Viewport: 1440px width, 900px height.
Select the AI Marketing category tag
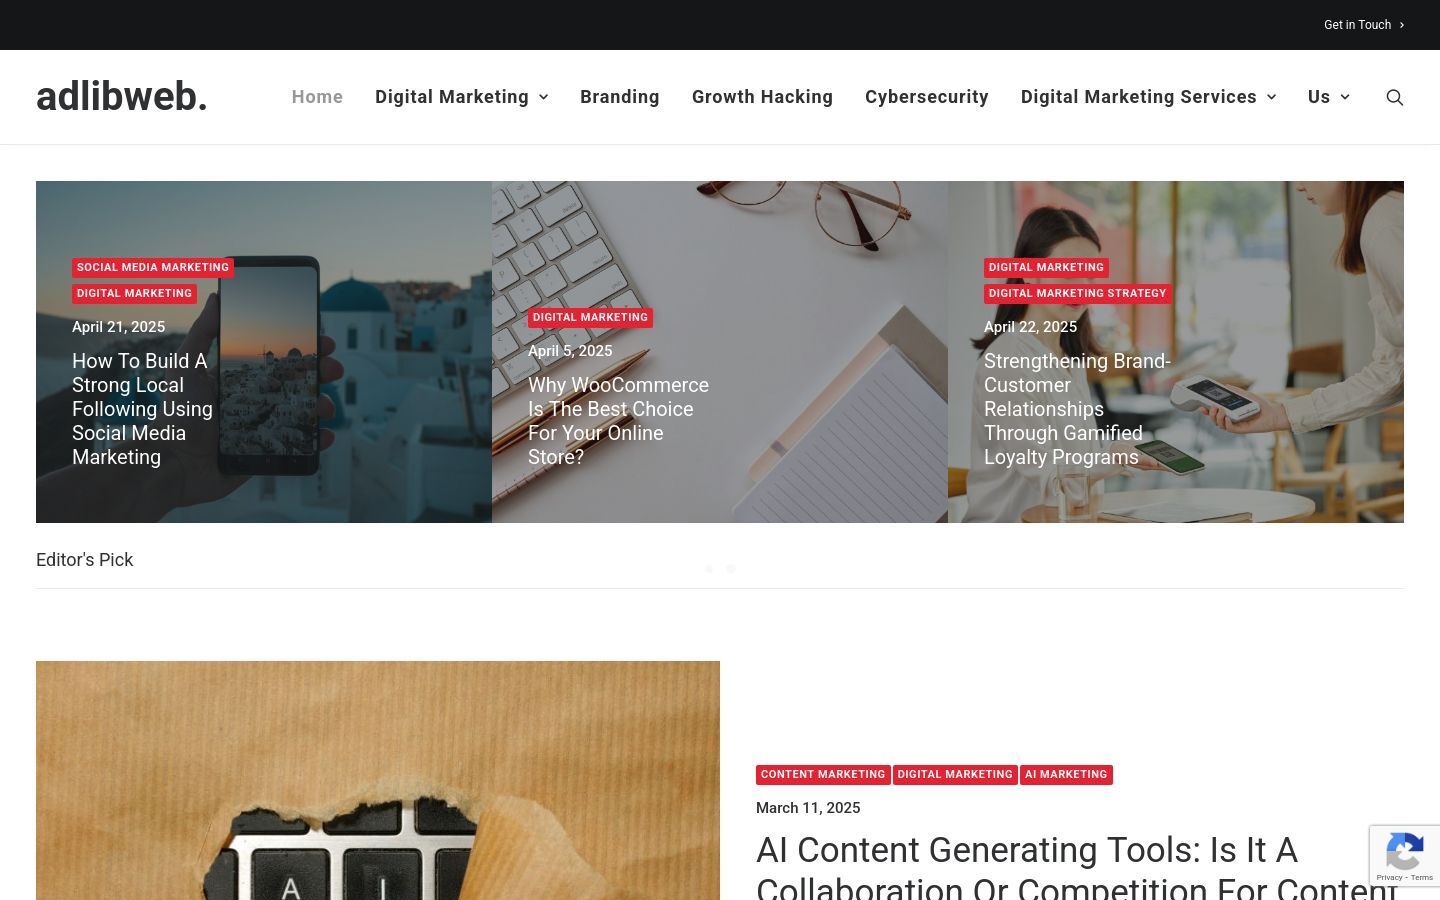point(1066,775)
